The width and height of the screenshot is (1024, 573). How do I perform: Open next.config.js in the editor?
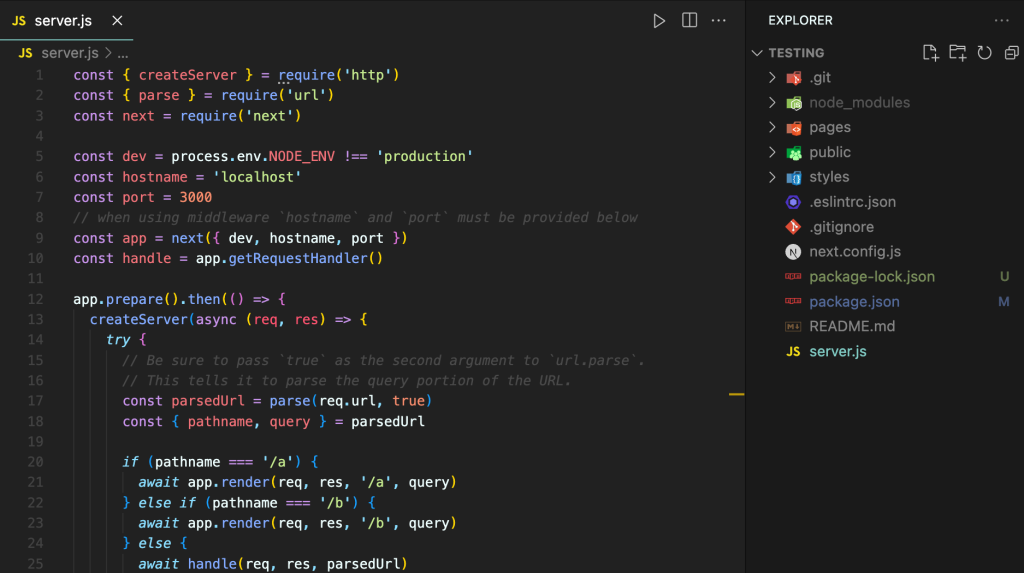pos(855,252)
